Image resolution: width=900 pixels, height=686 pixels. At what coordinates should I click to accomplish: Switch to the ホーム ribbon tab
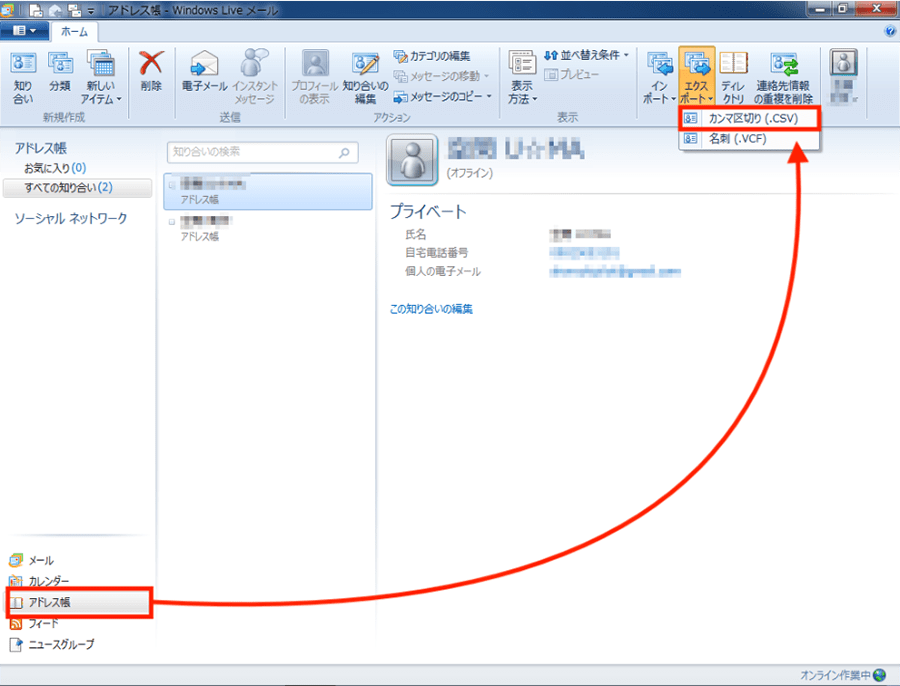click(75, 32)
